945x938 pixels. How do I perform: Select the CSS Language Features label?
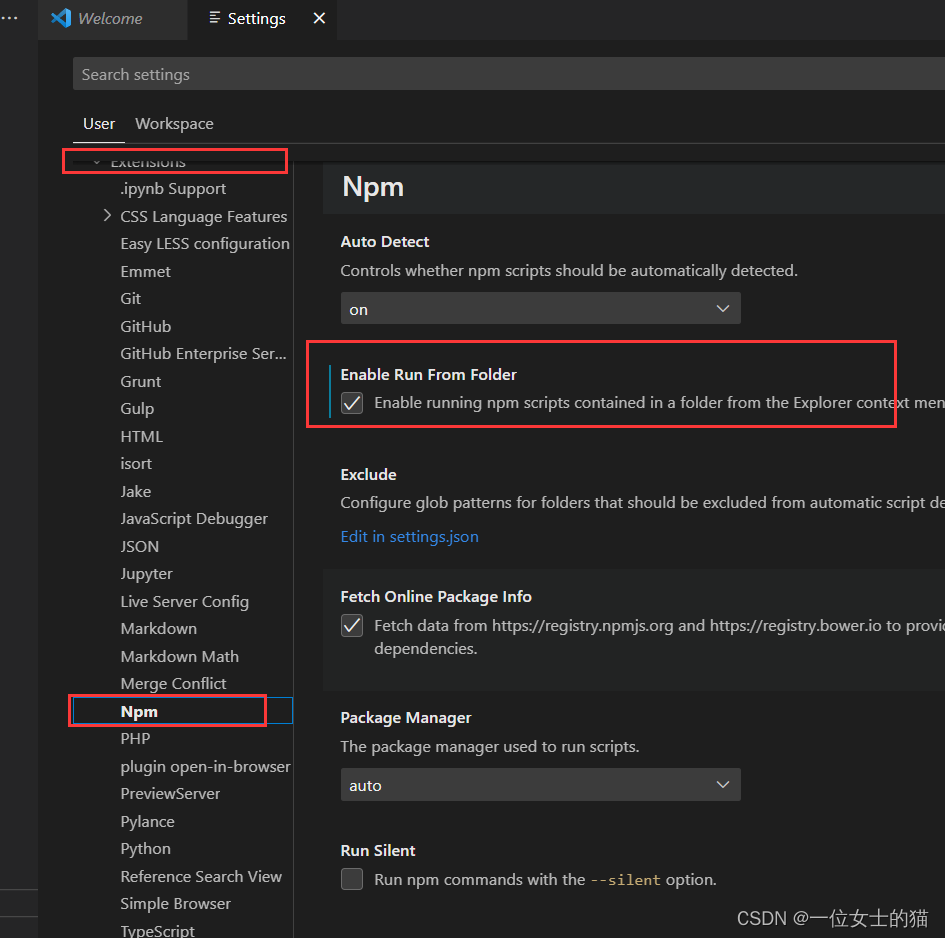point(204,216)
